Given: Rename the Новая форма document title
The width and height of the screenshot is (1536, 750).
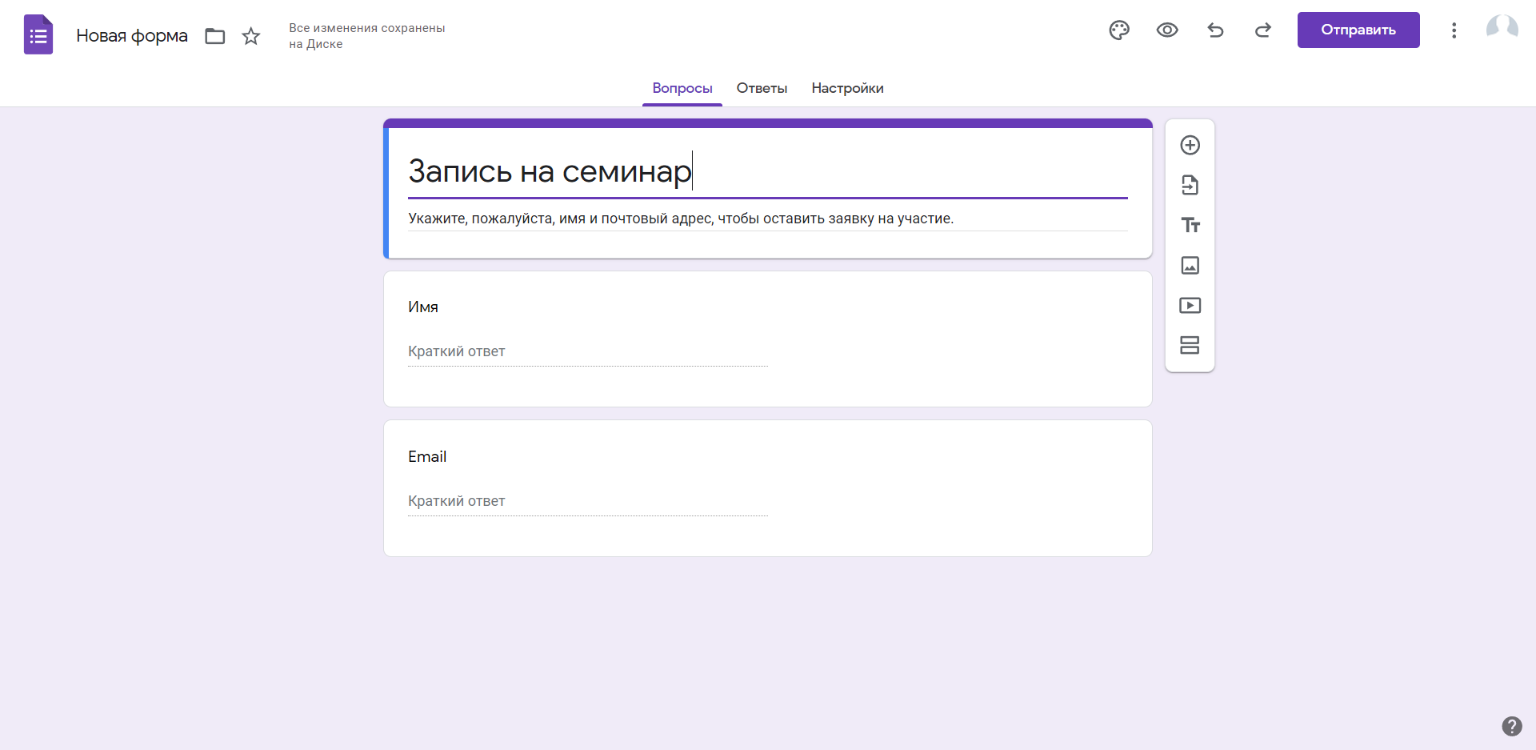Looking at the screenshot, I should 132,36.
